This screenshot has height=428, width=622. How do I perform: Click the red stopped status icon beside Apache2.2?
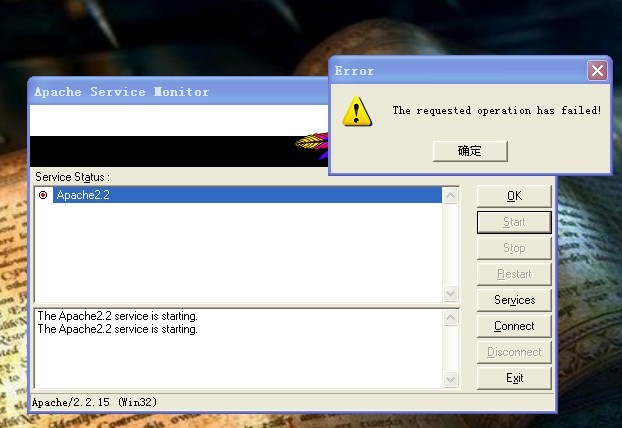pos(43,195)
